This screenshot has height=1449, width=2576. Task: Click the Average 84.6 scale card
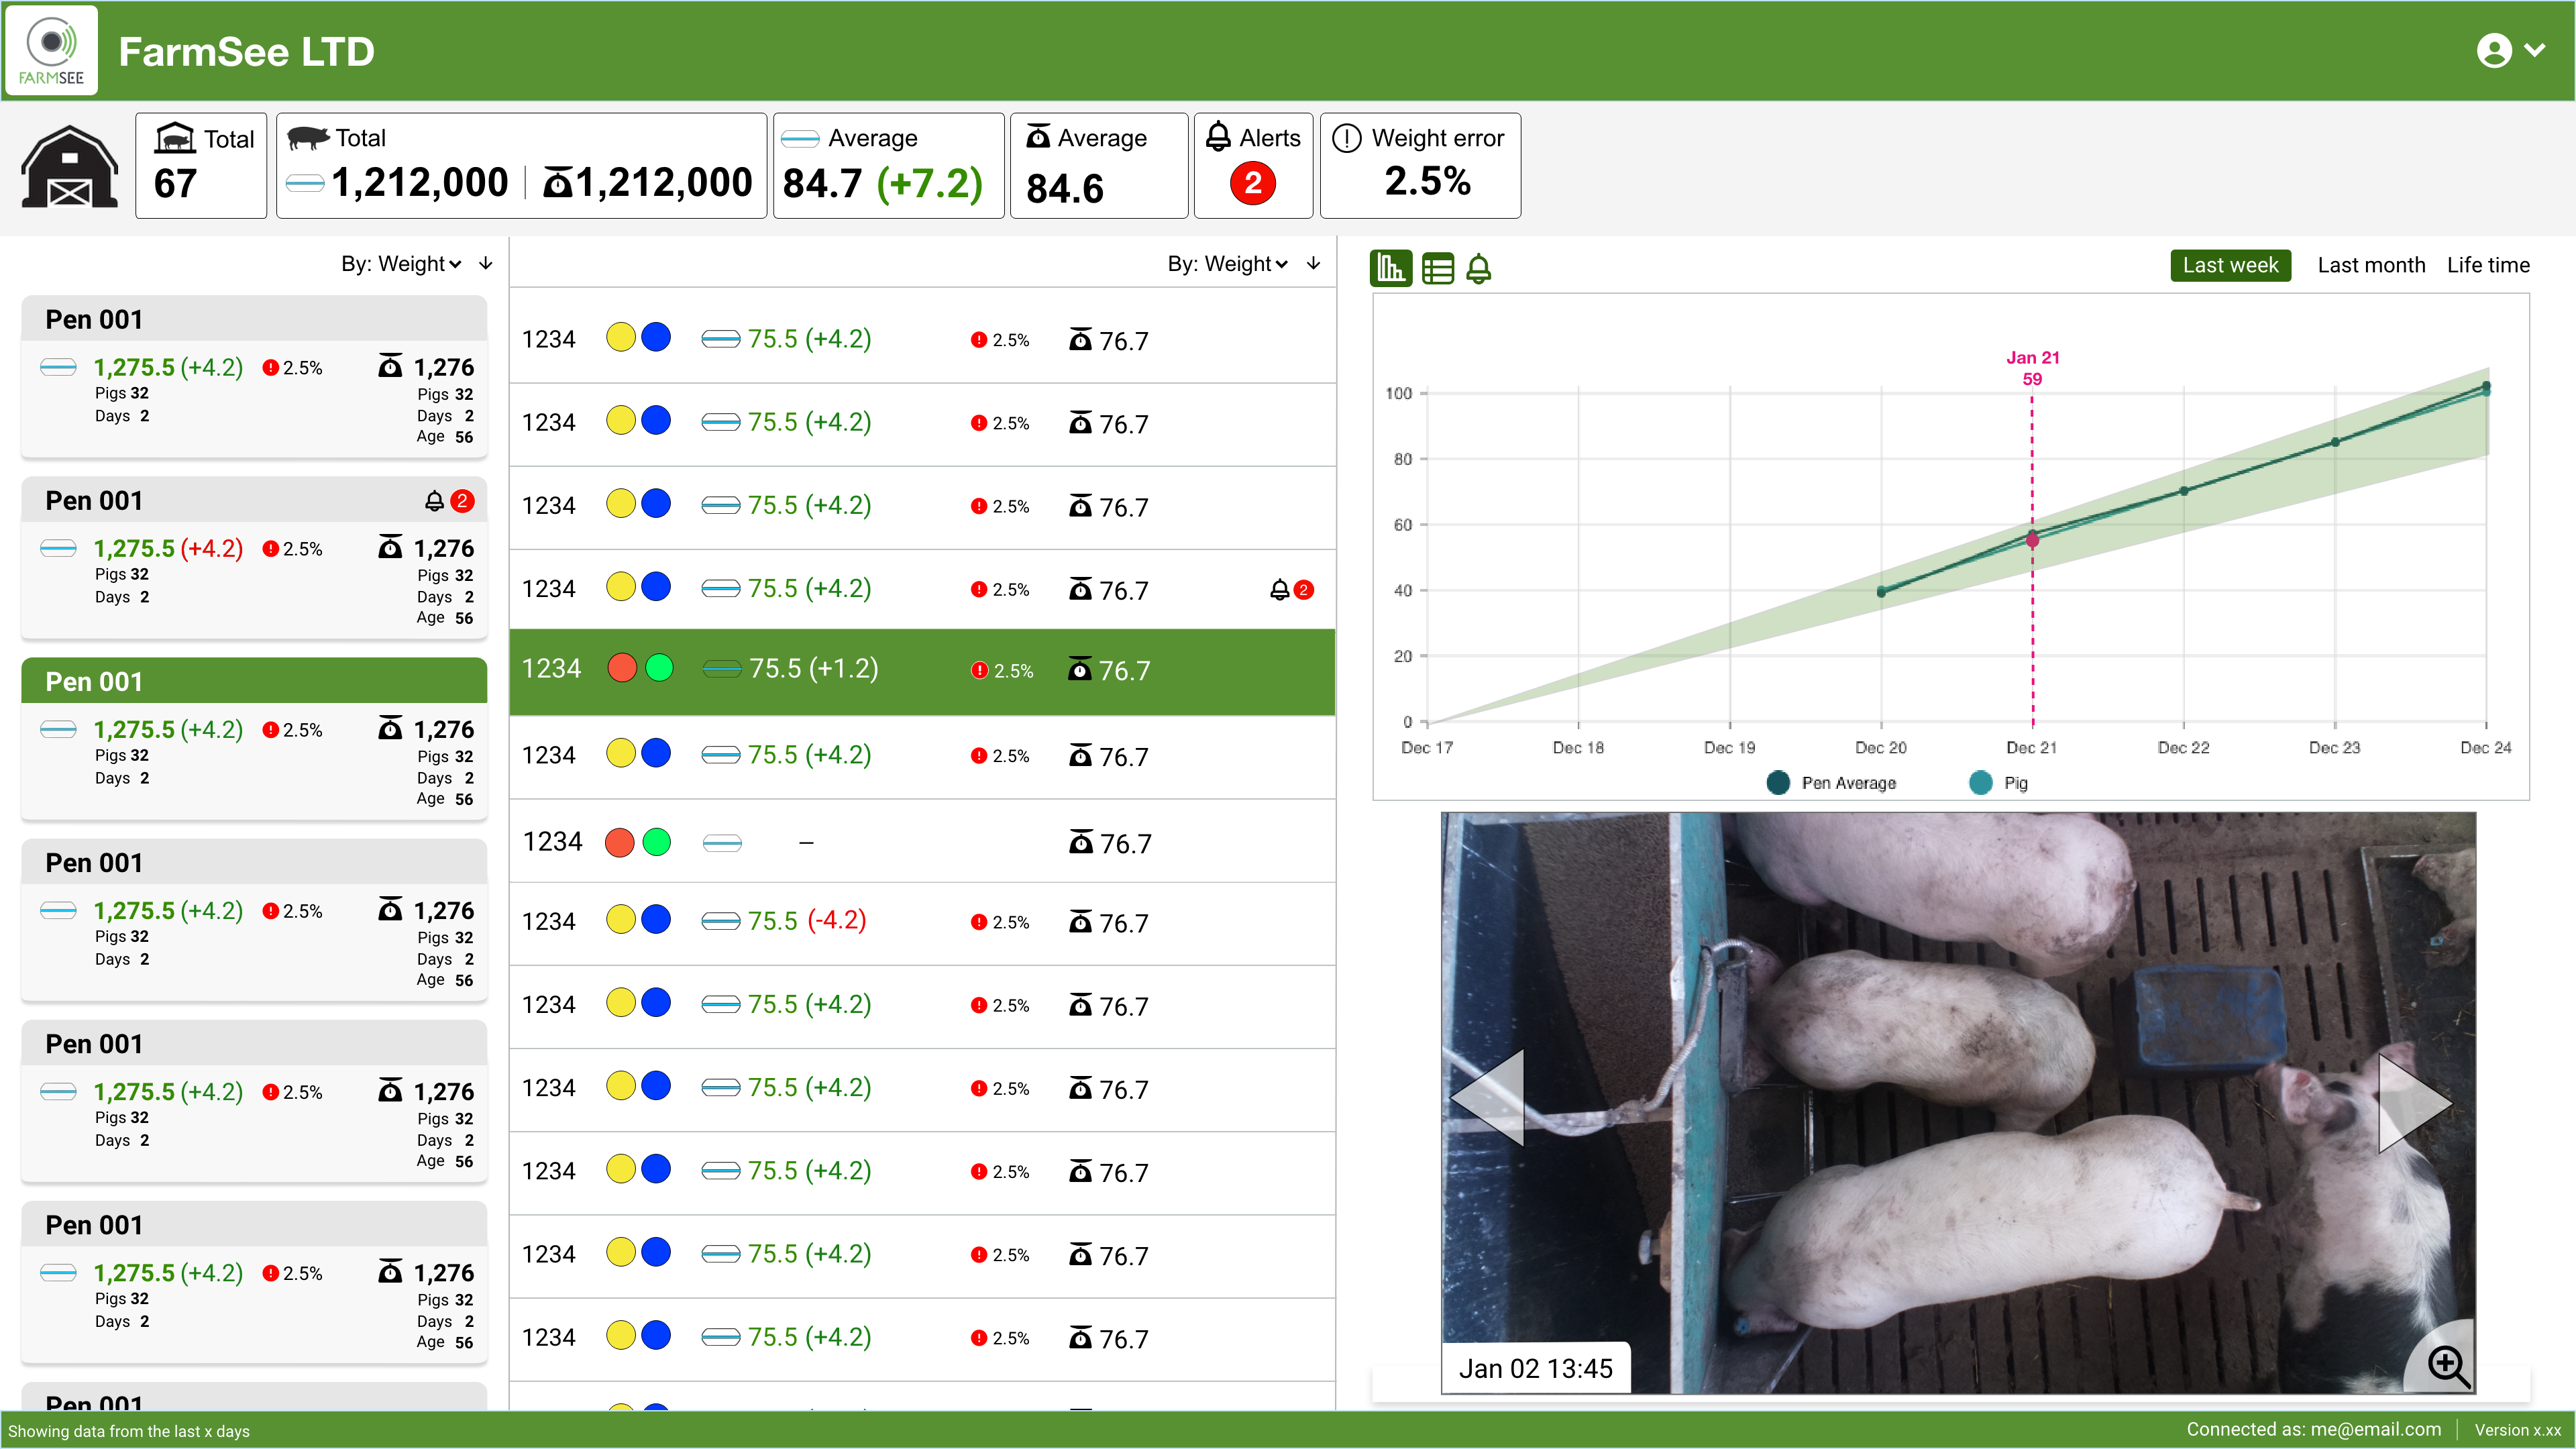tap(1099, 166)
